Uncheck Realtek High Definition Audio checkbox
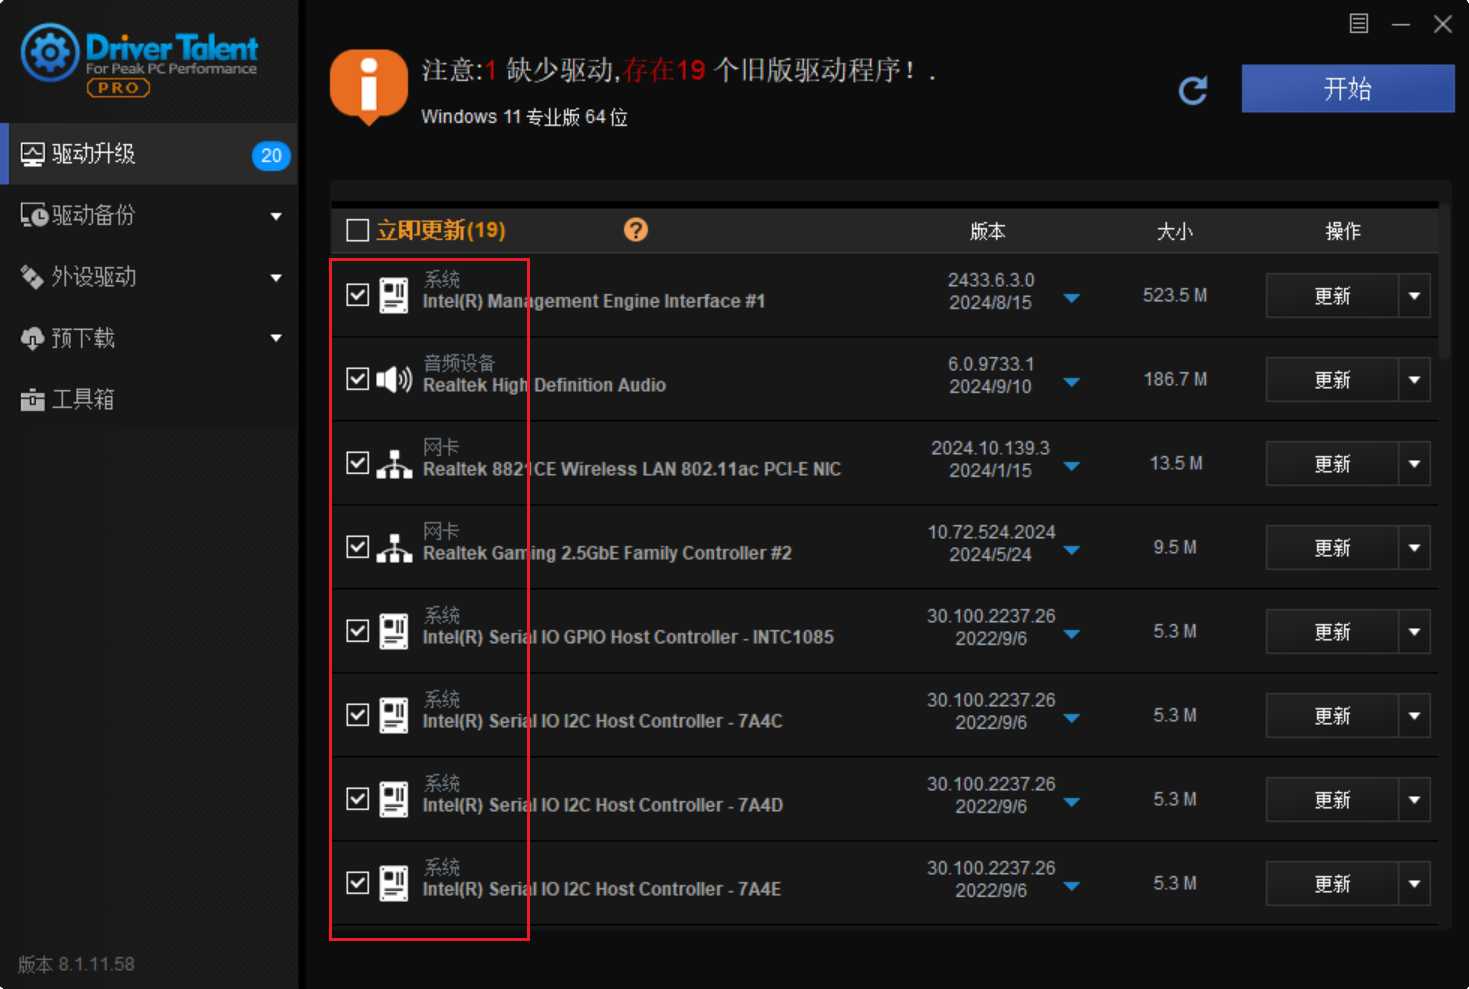The height and width of the screenshot is (989, 1469). tap(357, 379)
